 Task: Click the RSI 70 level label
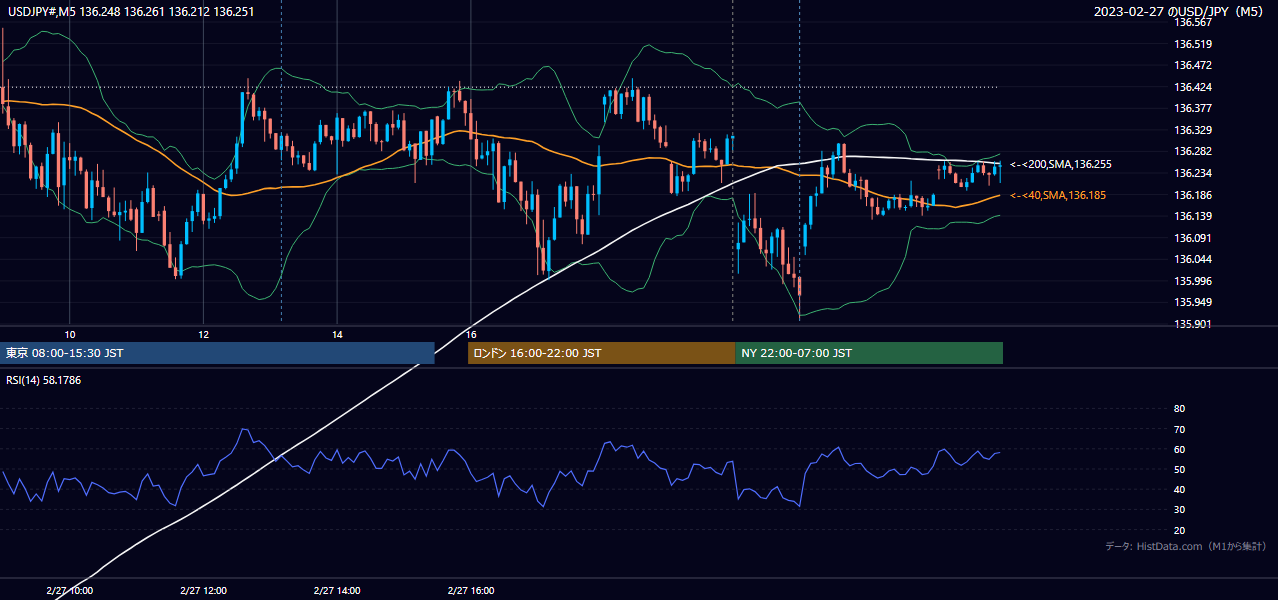click(1179, 429)
